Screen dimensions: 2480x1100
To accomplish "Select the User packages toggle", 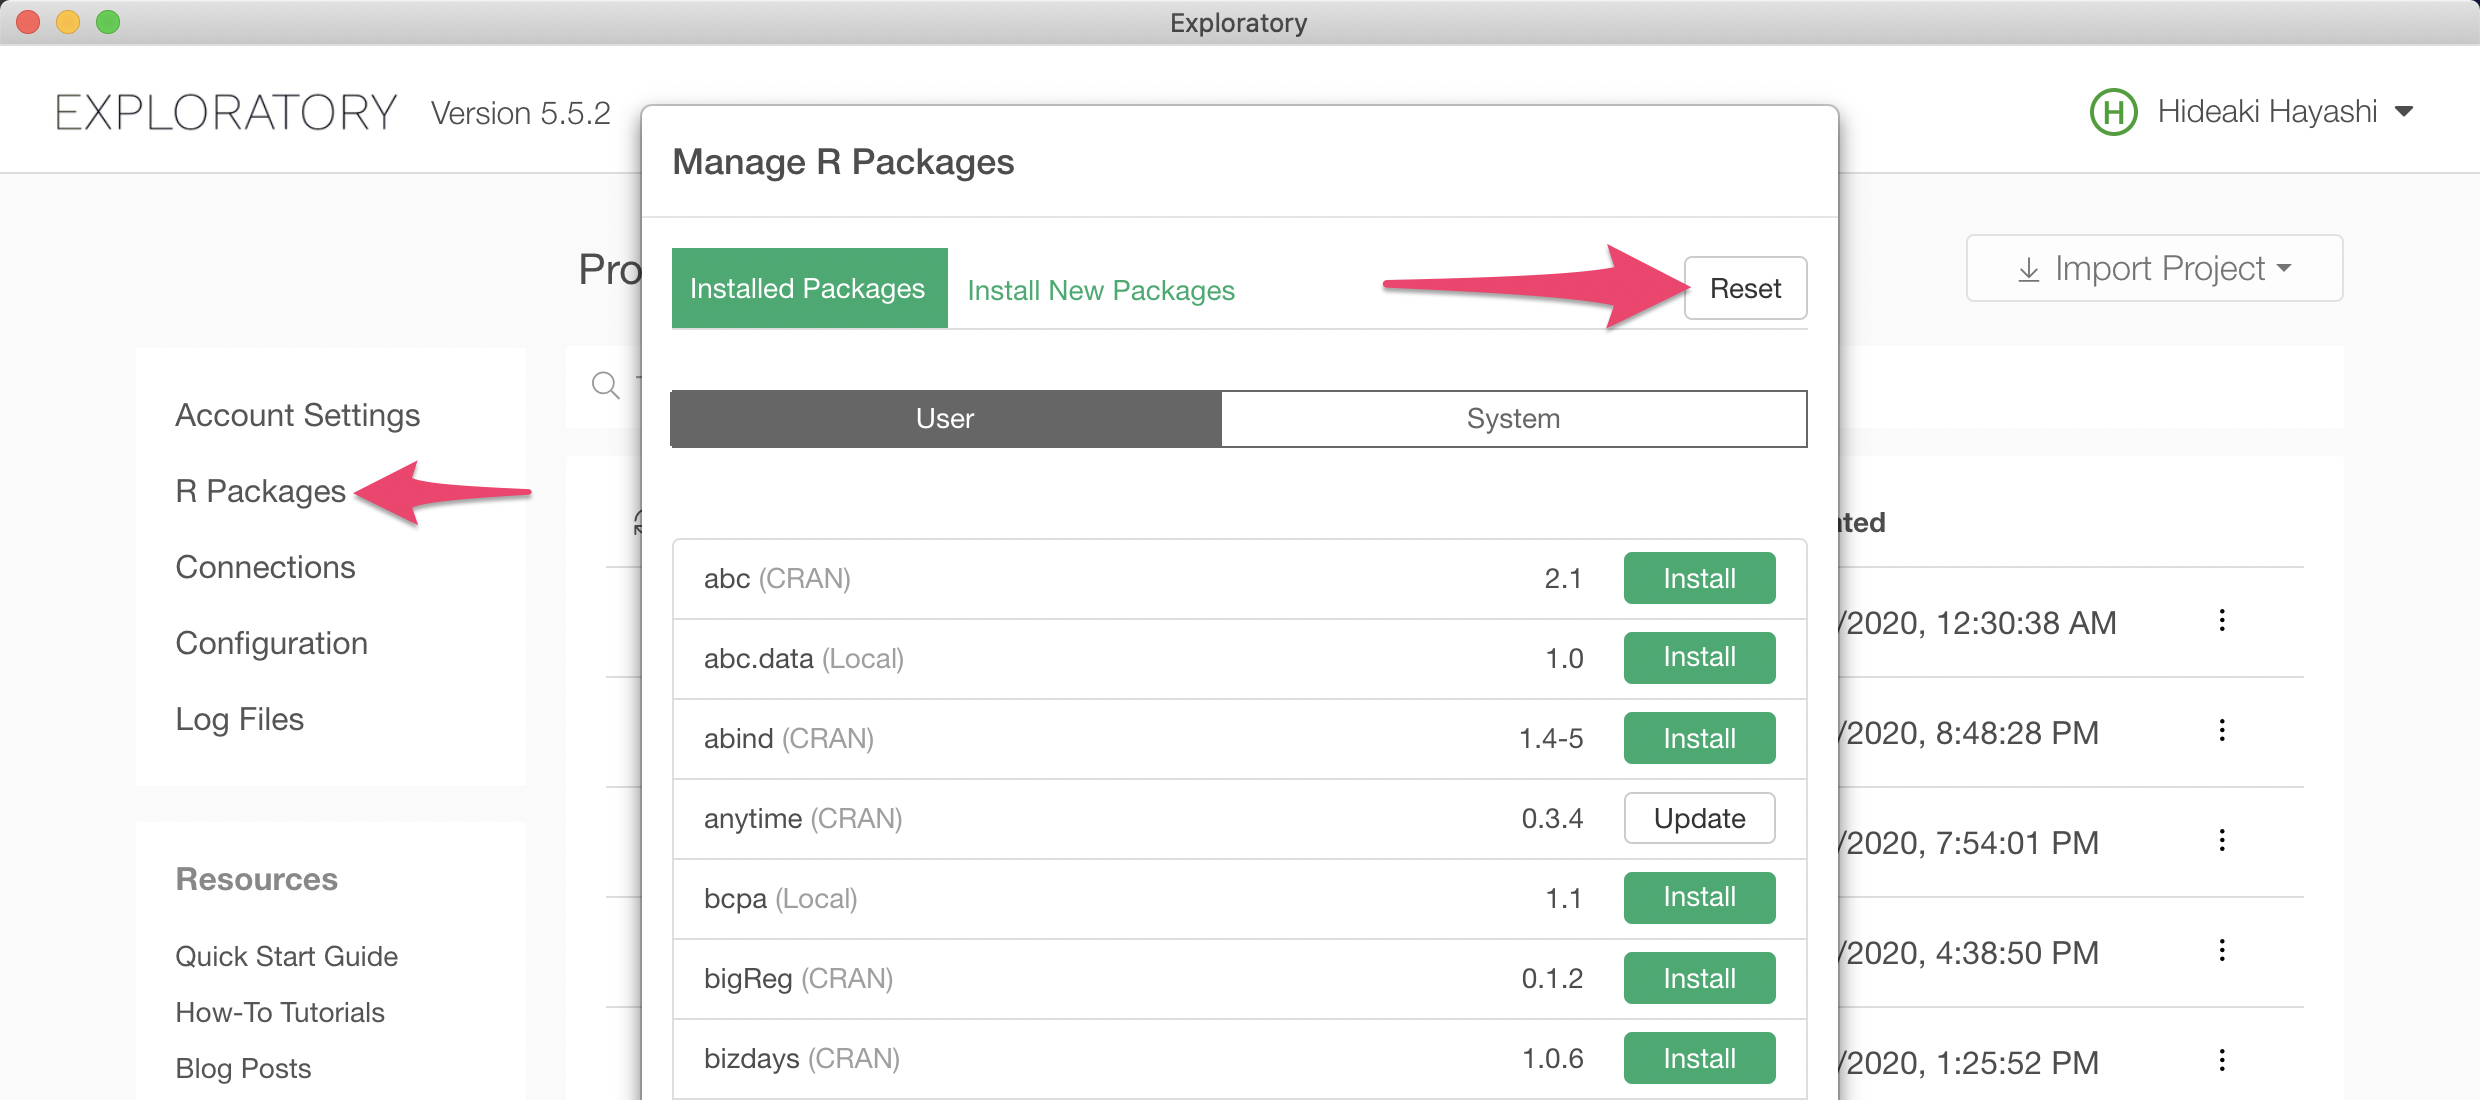I will 945,418.
